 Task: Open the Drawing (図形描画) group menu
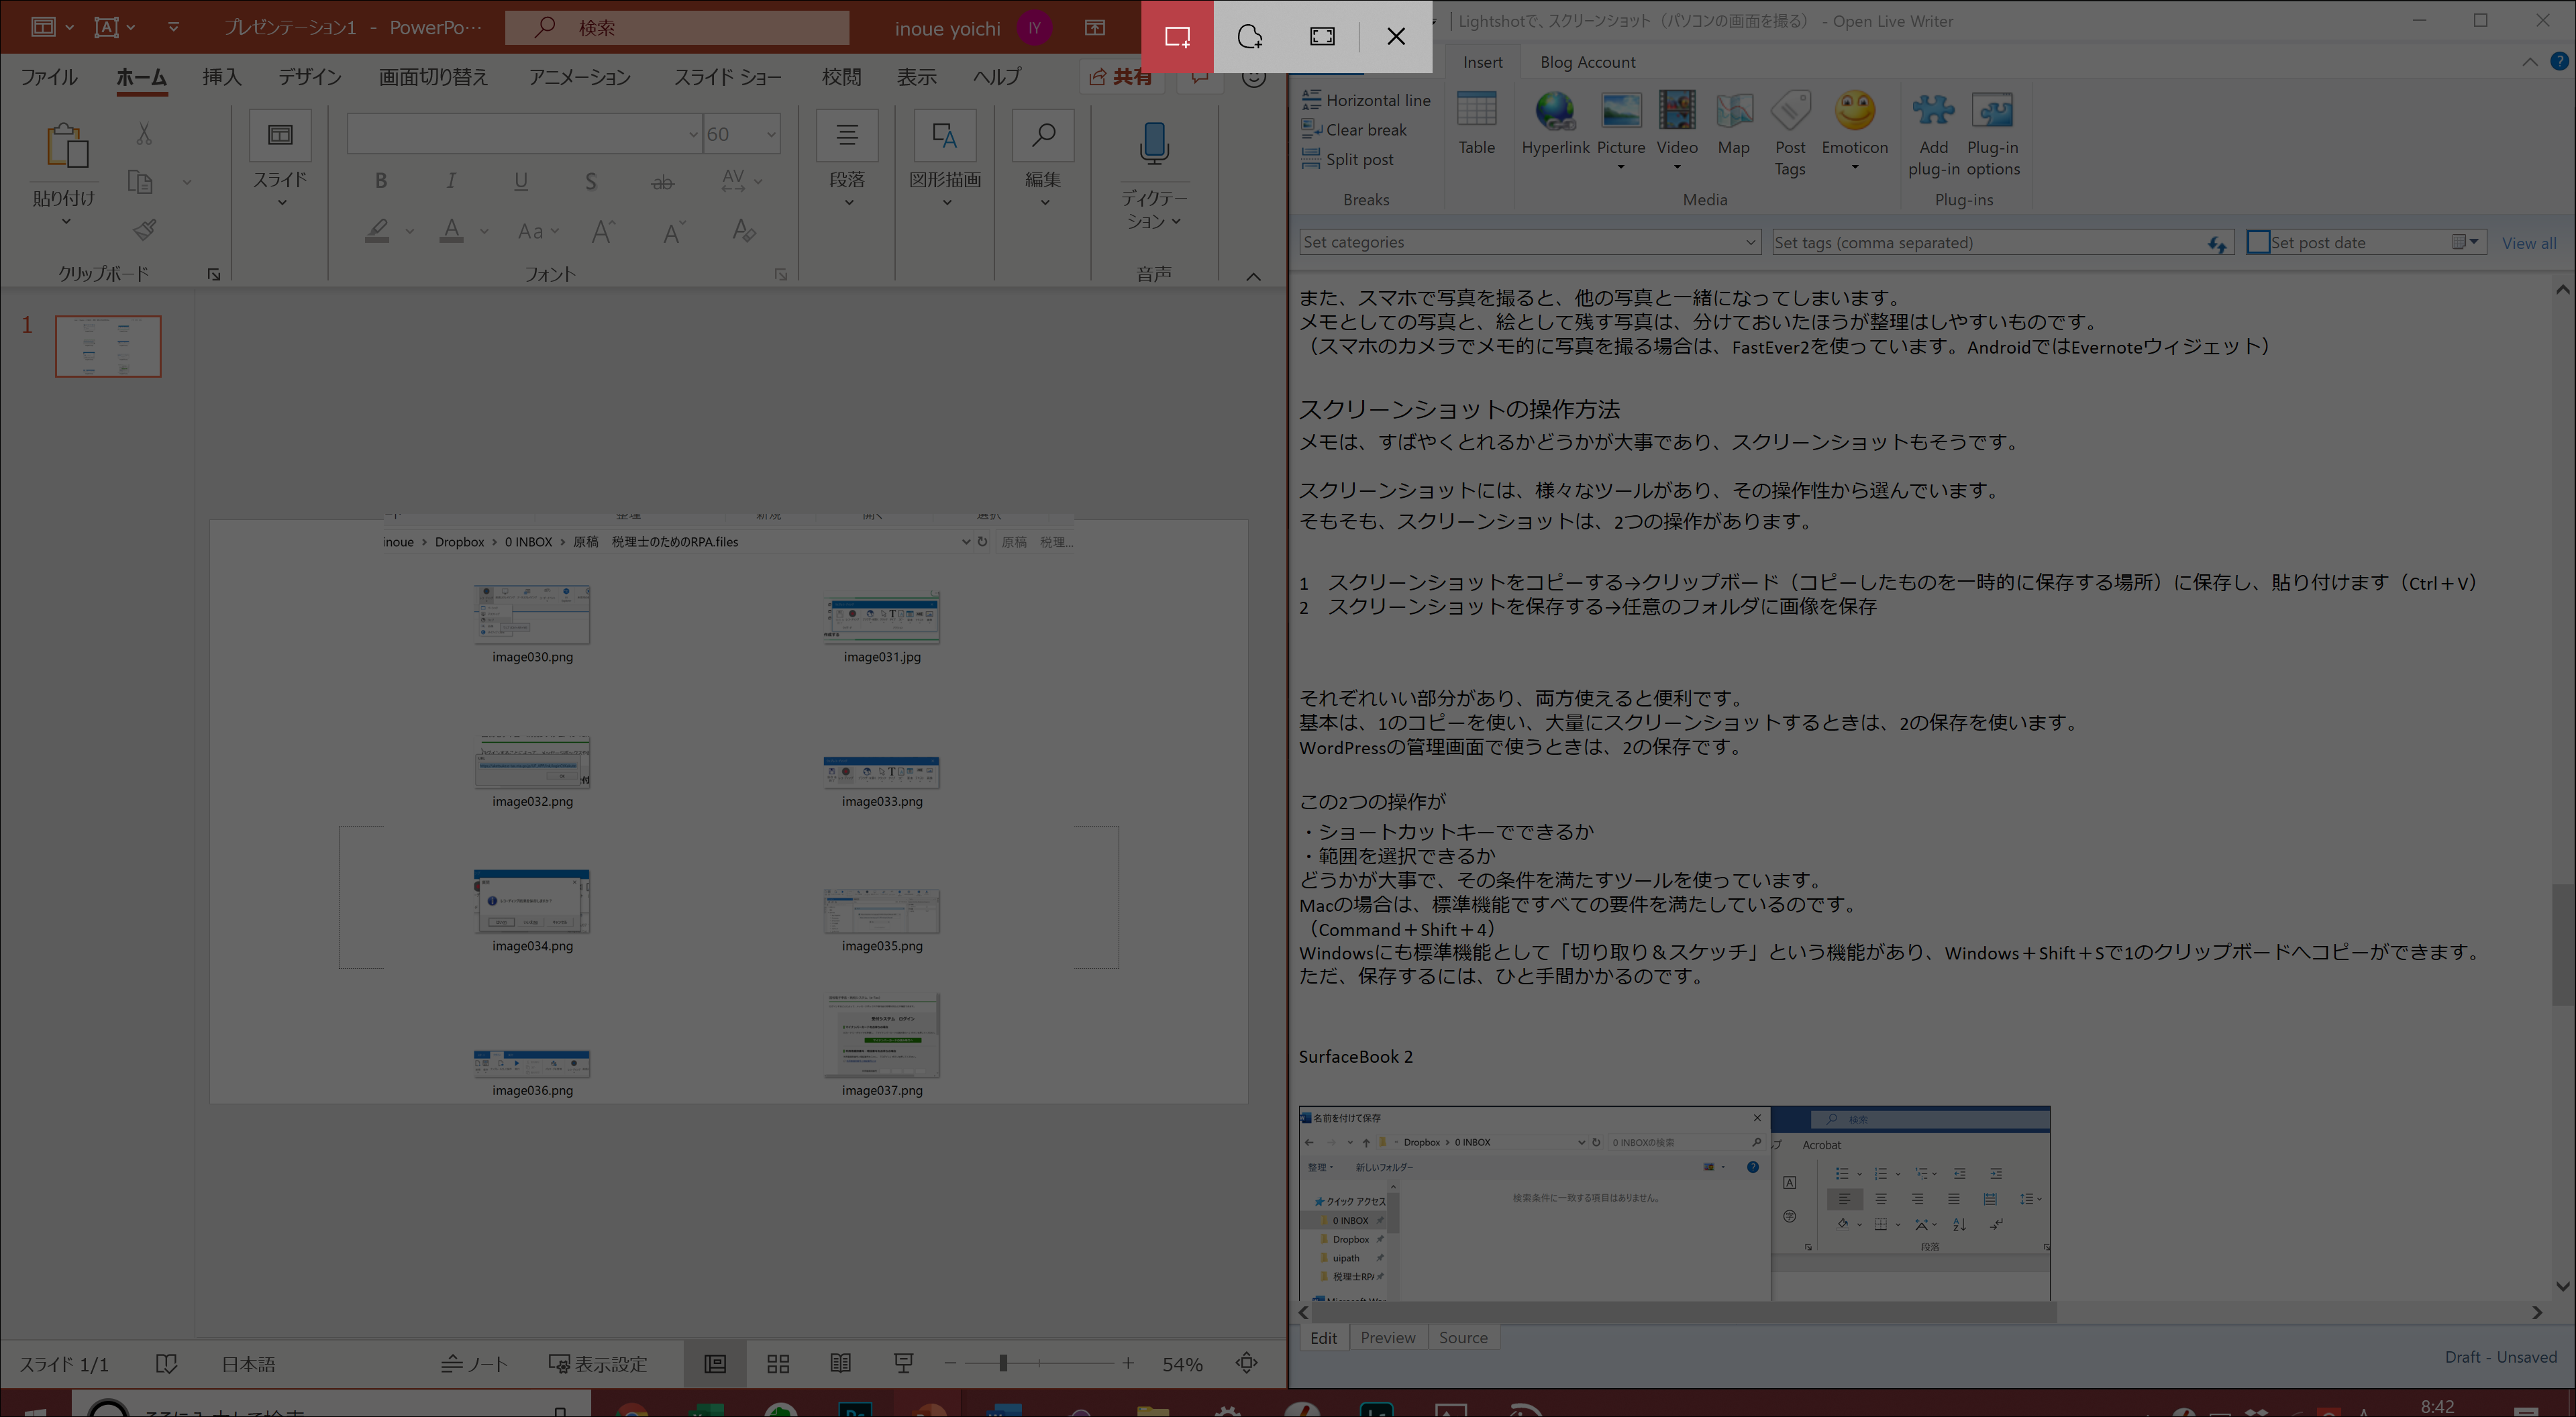coord(945,160)
